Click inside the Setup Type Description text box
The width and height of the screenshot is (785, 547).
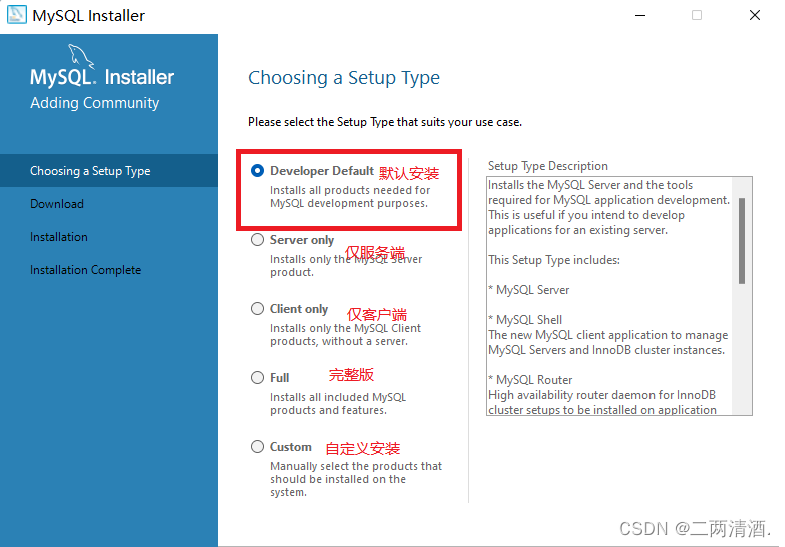(x=609, y=296)
